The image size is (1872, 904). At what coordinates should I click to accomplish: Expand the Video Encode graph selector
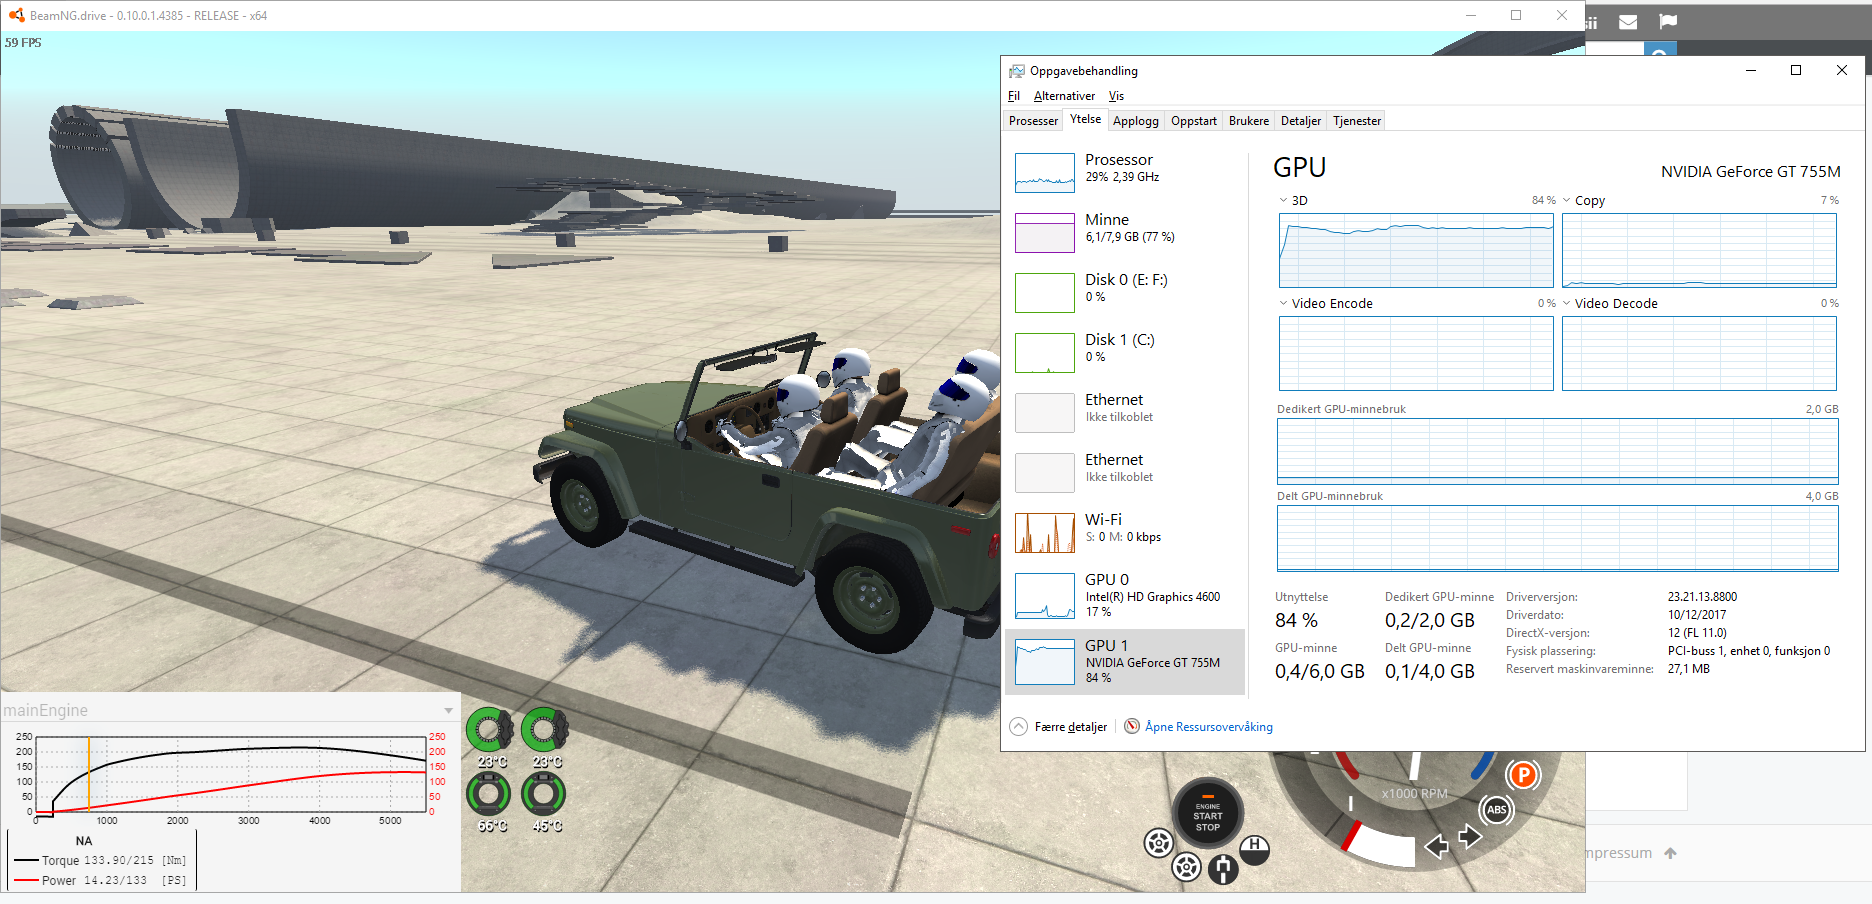pyautogui.click(x=1283, y=303)
